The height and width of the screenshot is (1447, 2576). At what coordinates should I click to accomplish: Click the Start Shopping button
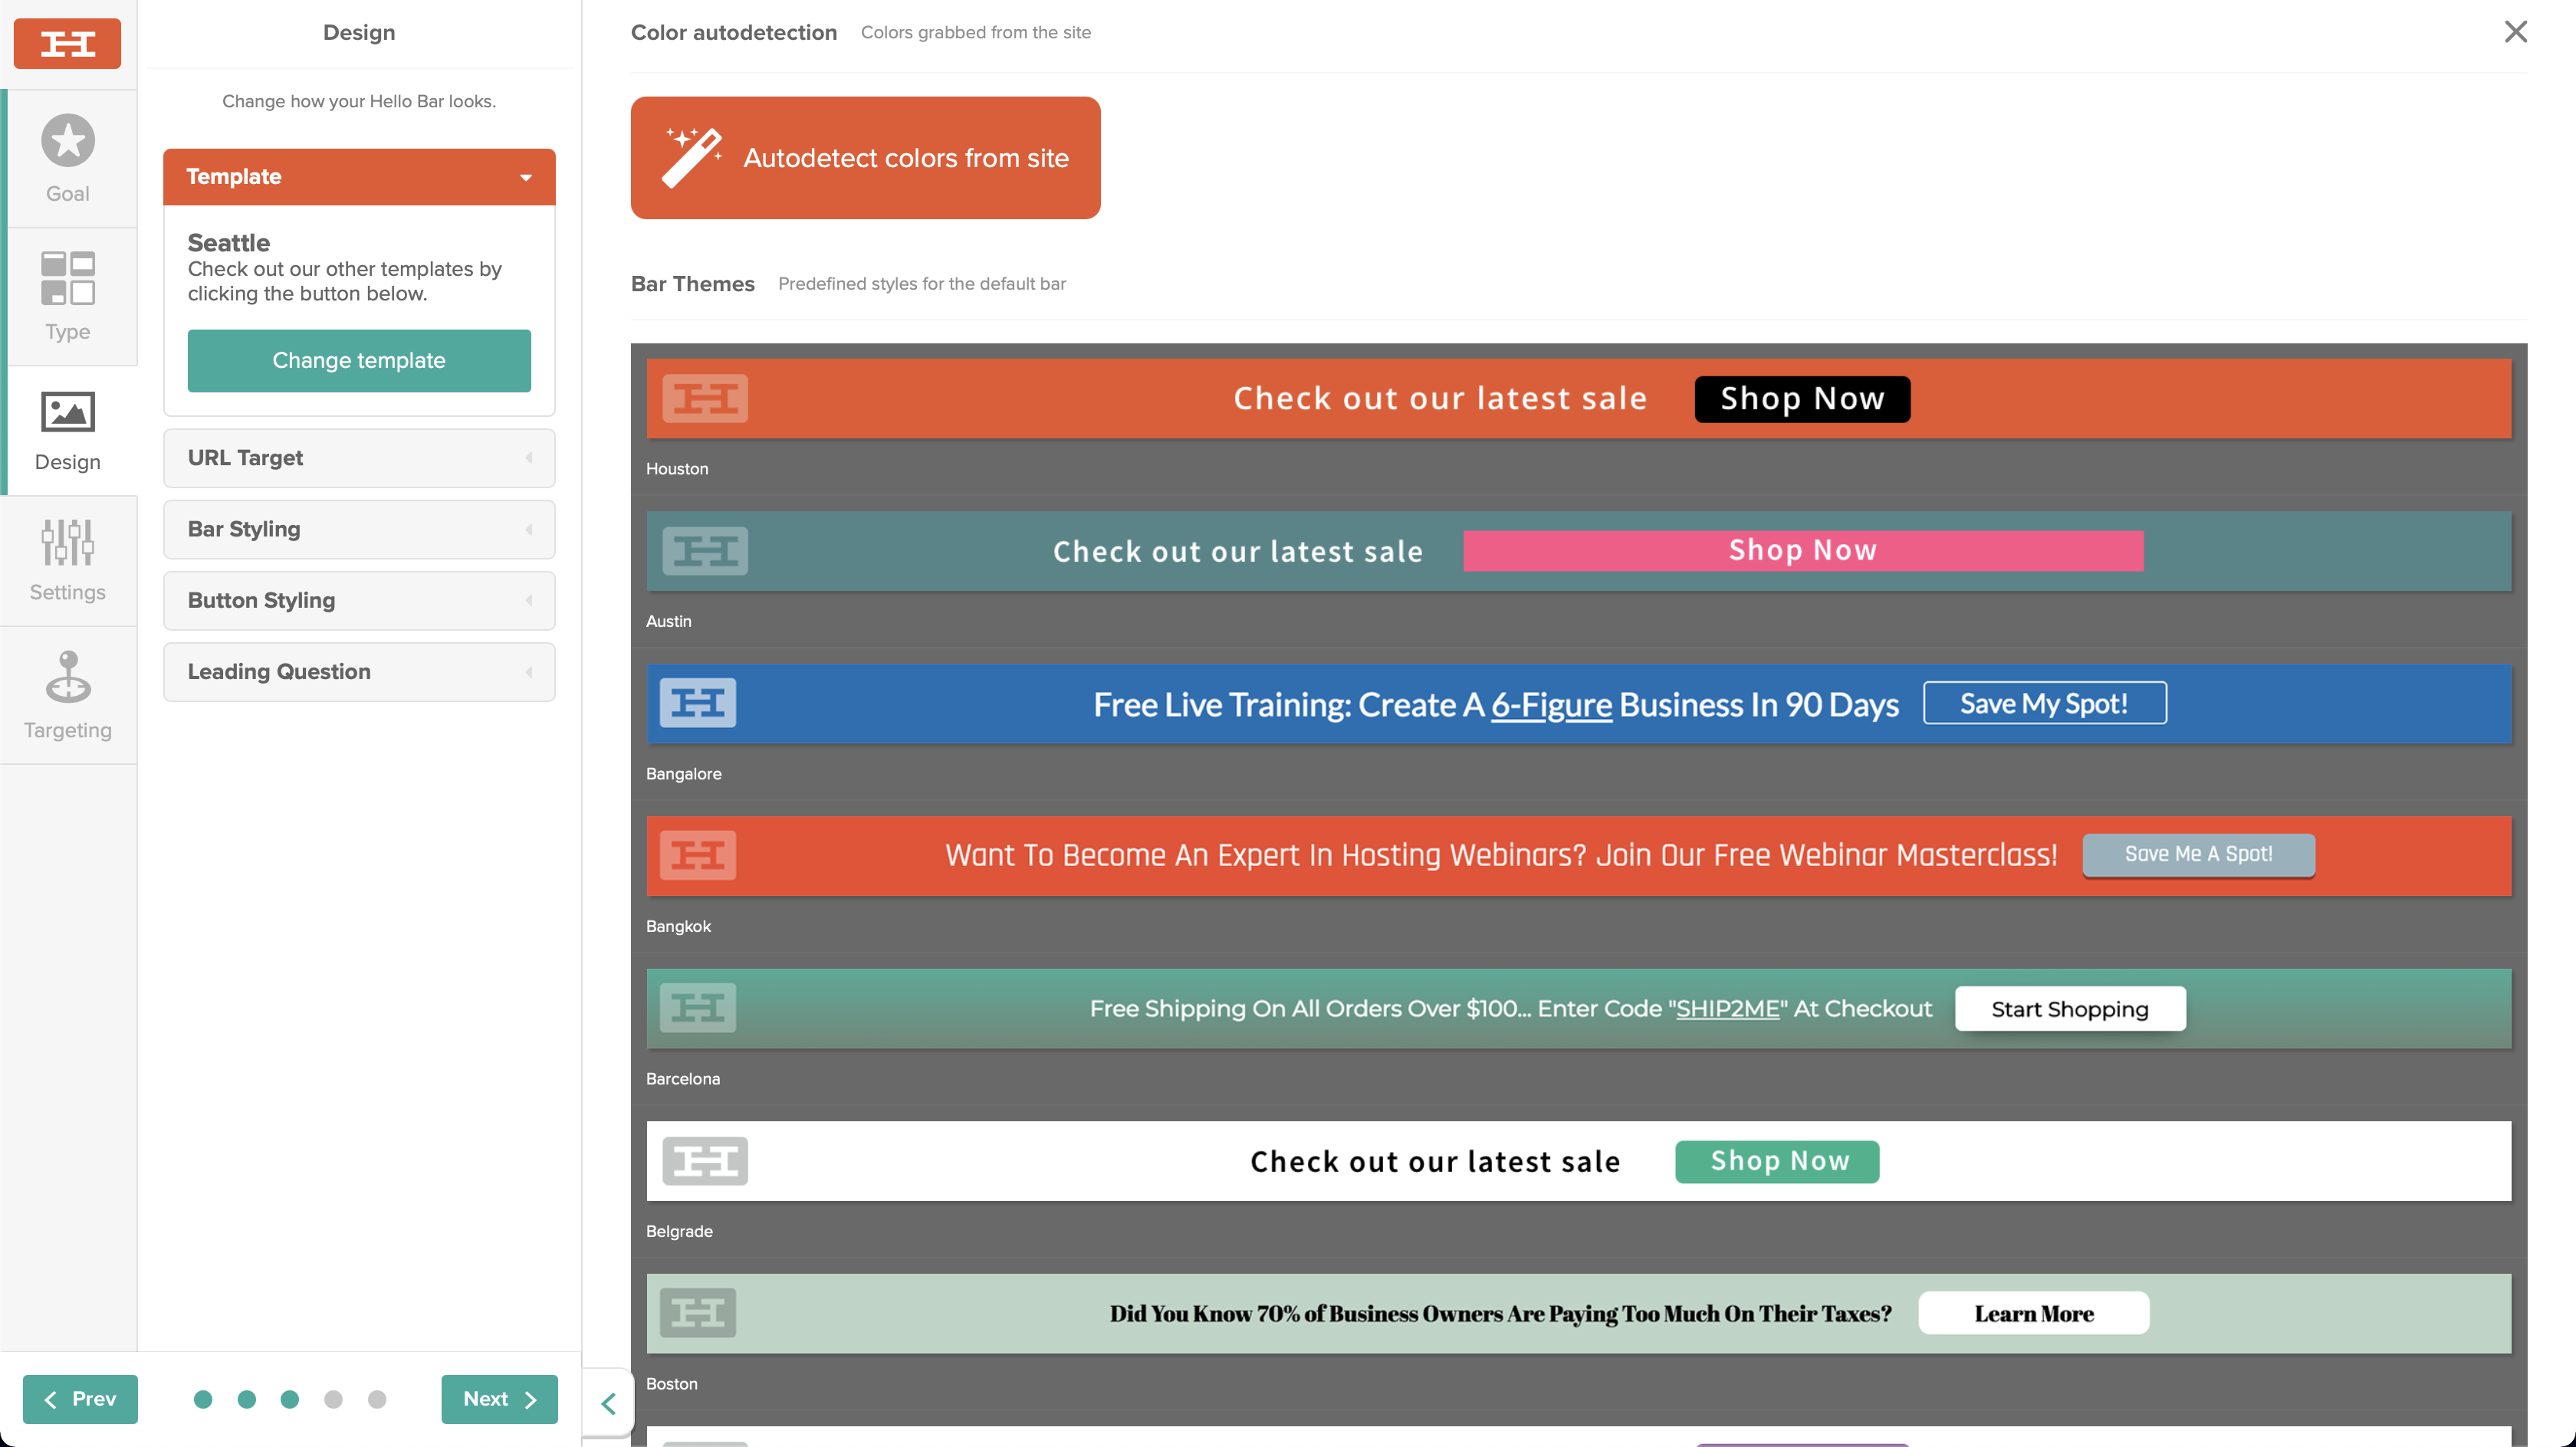point(2070,1009)
